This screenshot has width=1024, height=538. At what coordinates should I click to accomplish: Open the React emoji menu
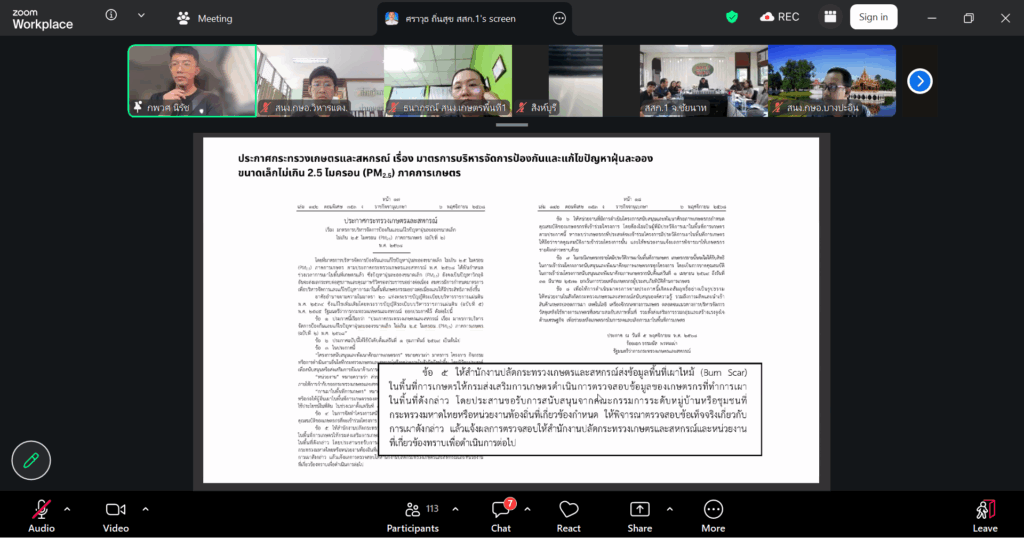click(x=569, y=510)
